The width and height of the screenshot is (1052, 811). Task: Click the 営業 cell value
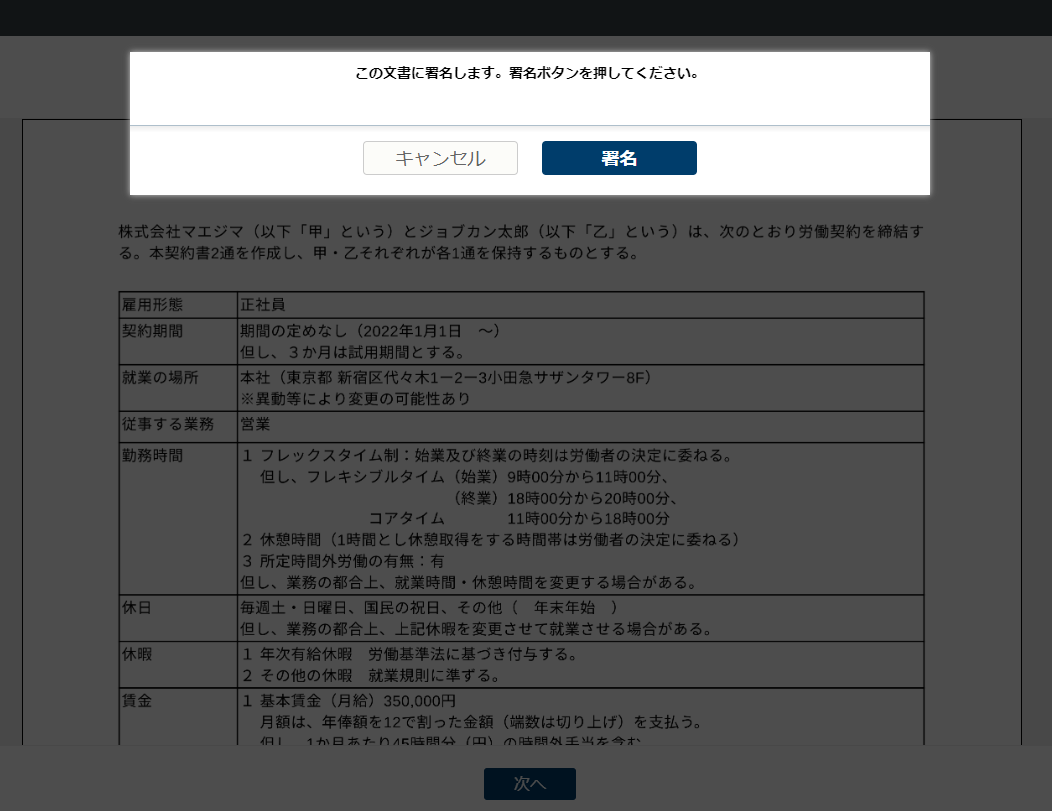256,424
